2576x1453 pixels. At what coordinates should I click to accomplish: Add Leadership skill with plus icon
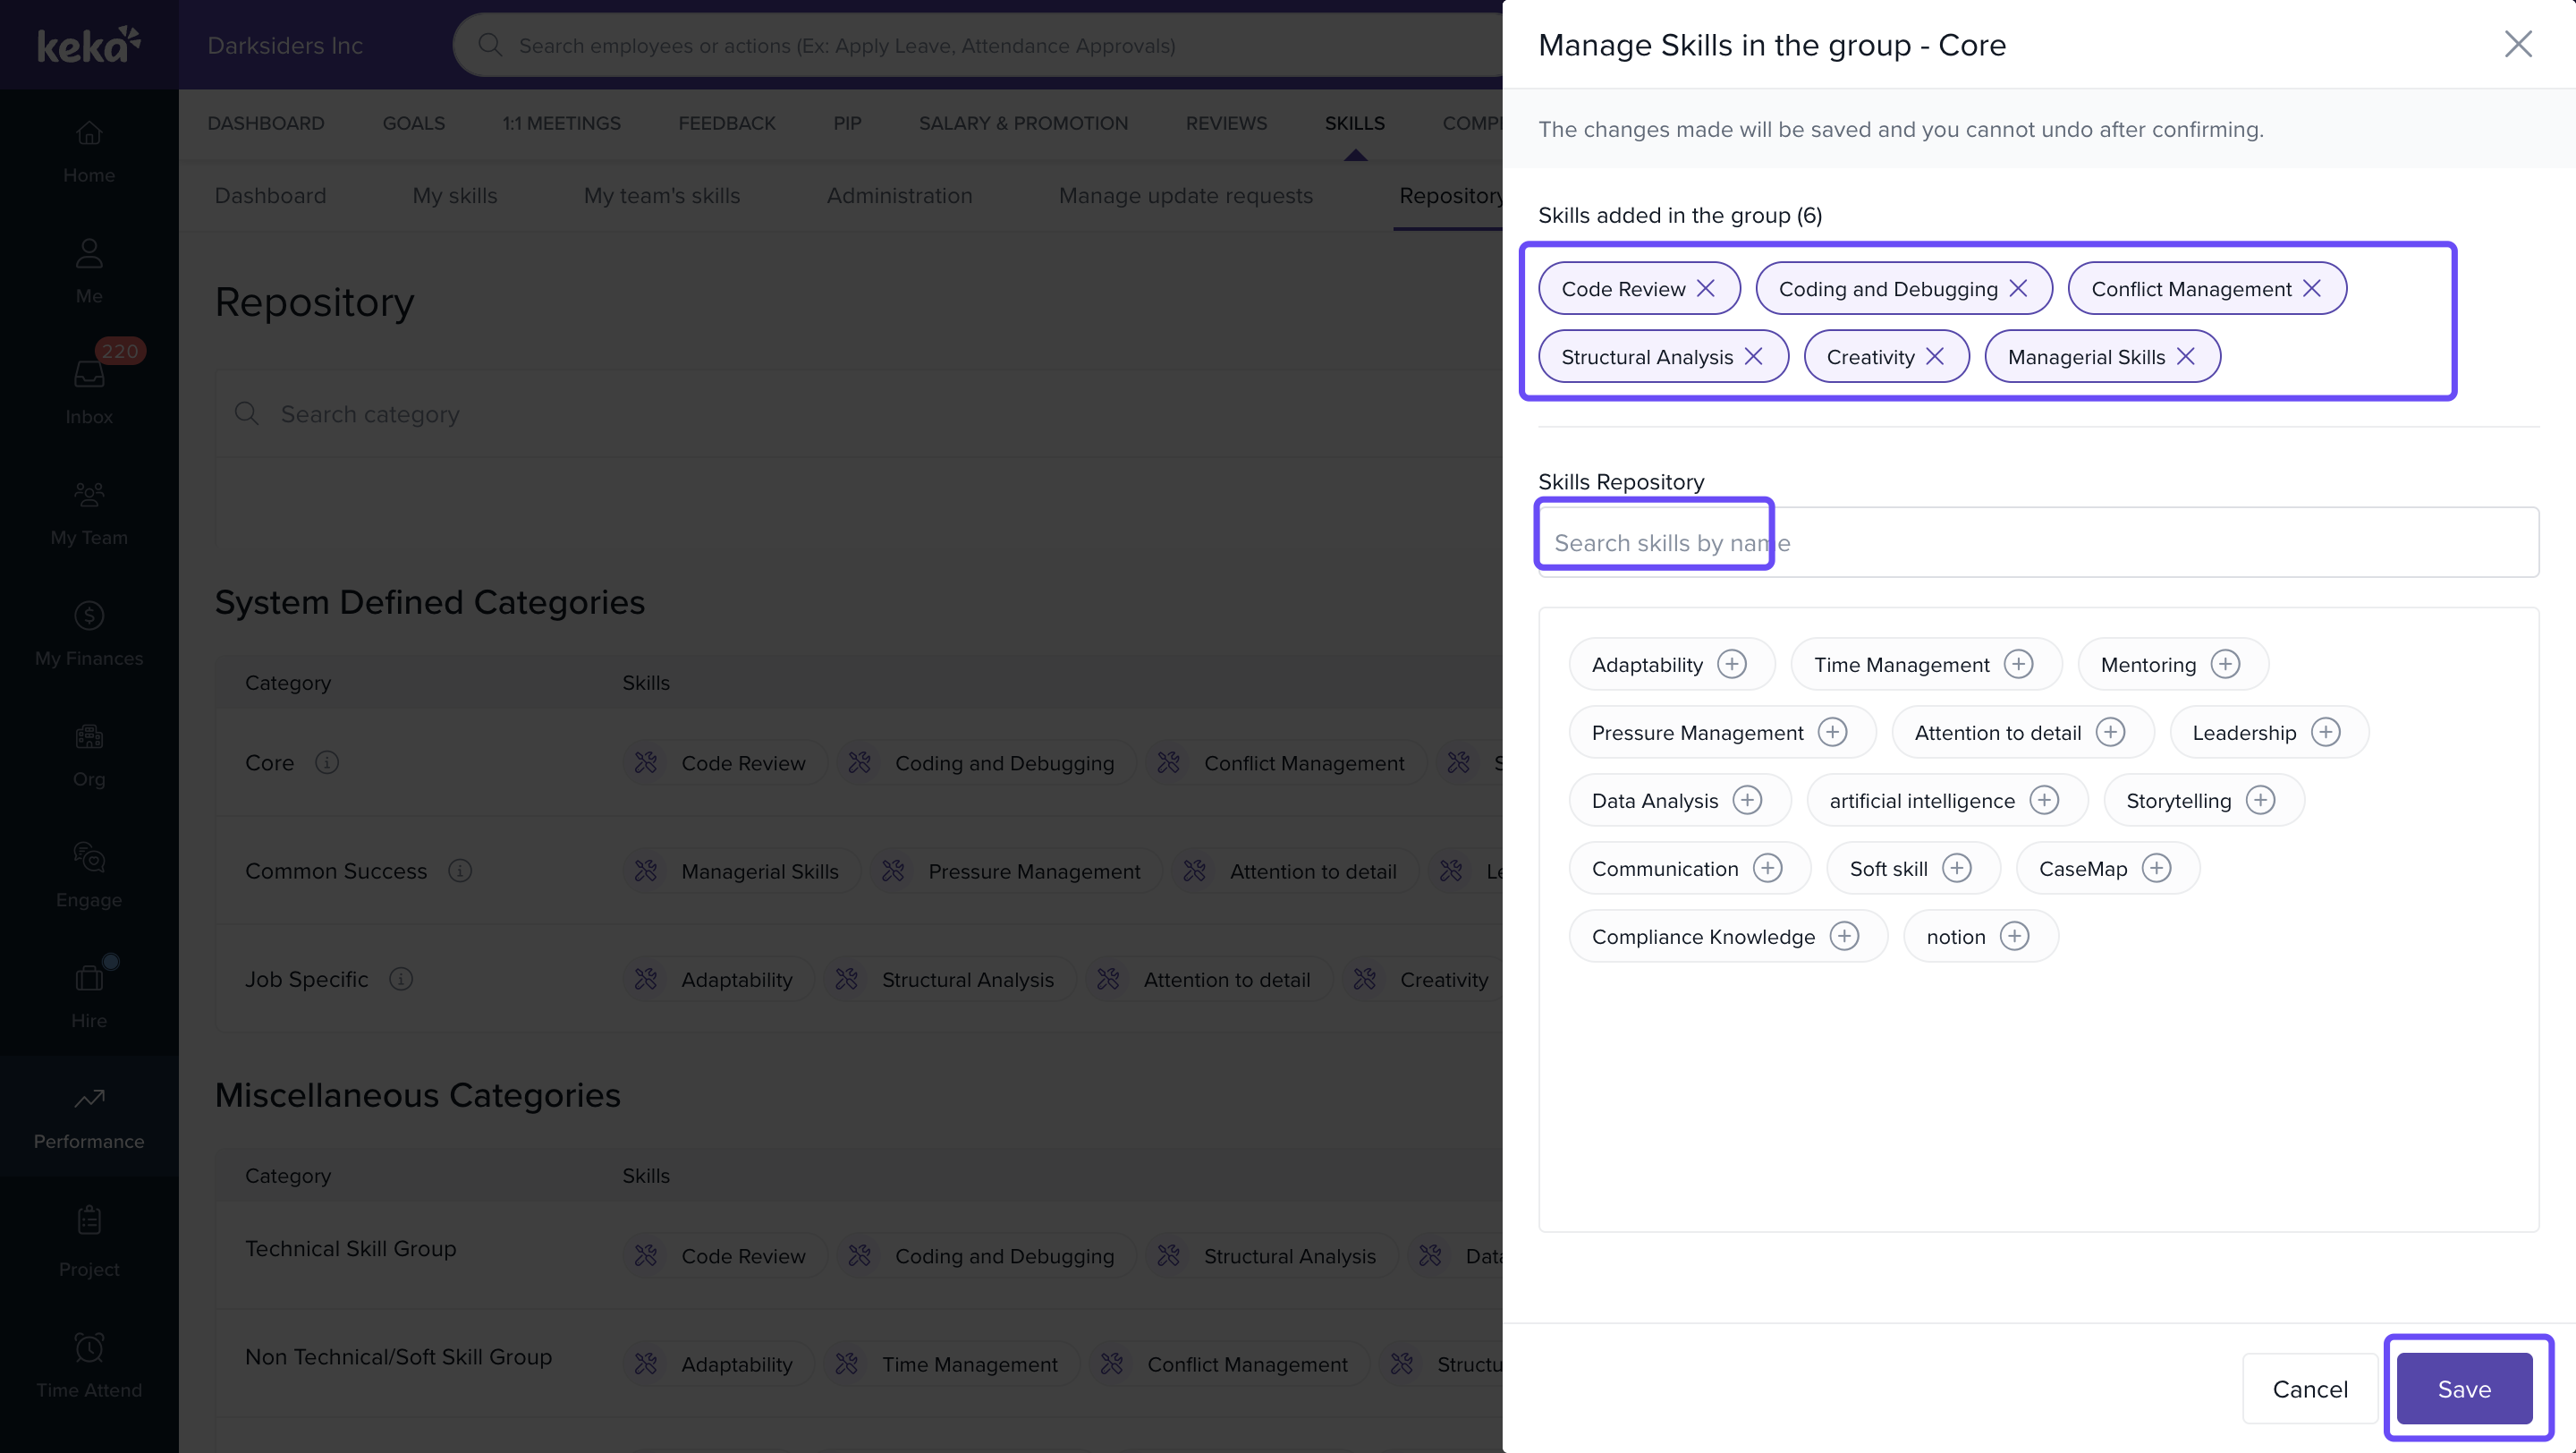[2326, 733]
